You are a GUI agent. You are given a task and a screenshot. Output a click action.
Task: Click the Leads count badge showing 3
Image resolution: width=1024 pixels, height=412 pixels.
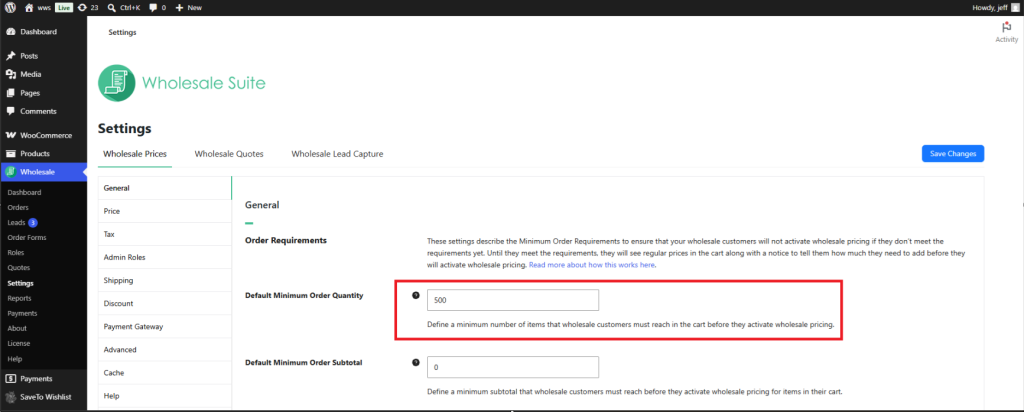point(33,223)
